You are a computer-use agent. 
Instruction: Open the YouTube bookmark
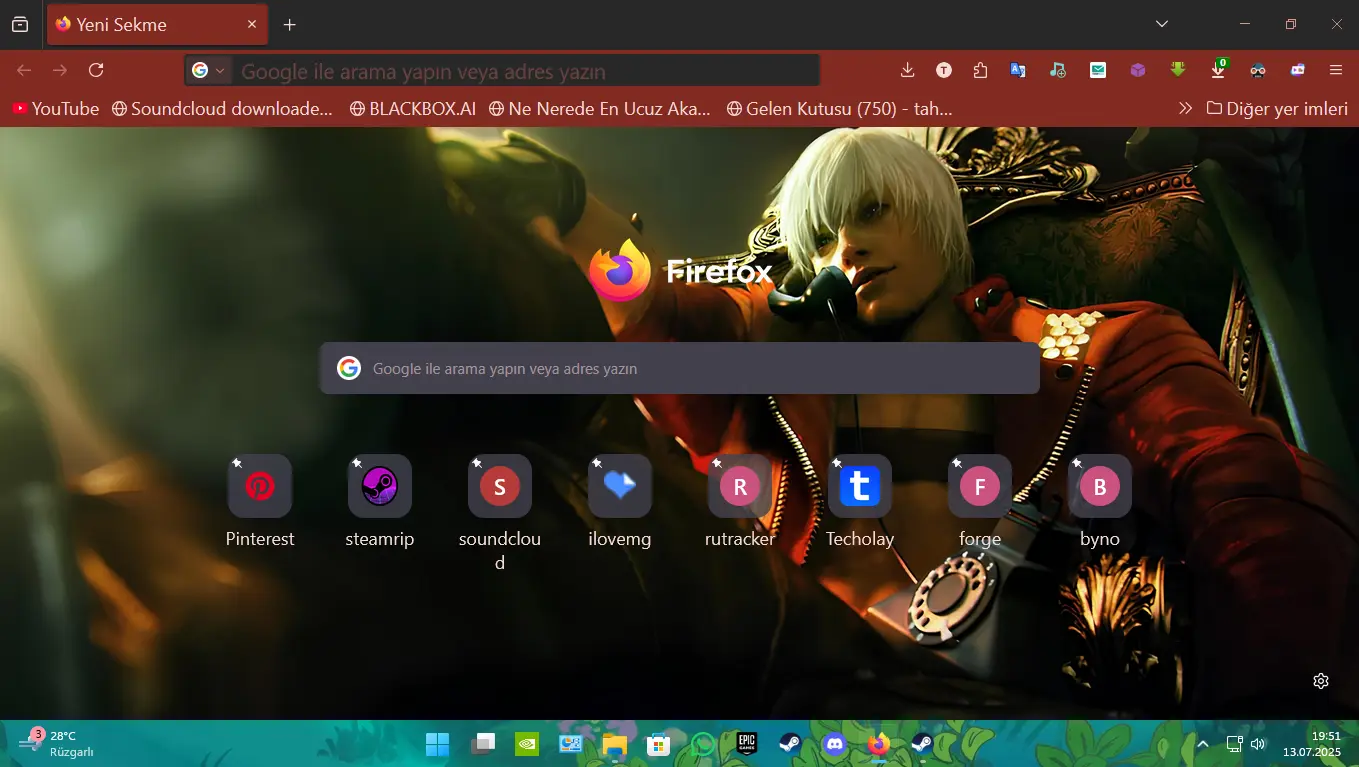(56, 109)
